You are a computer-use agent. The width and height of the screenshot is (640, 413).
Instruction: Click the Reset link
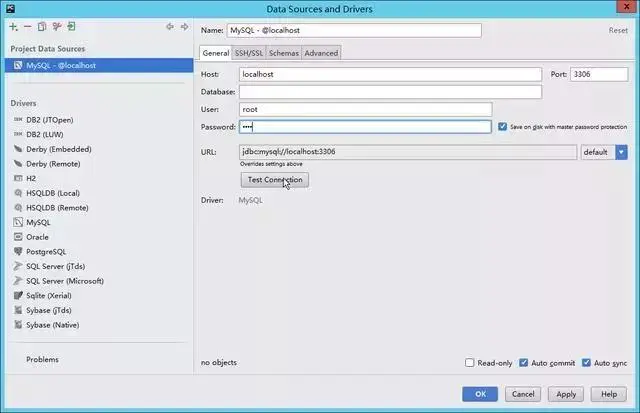618,31
